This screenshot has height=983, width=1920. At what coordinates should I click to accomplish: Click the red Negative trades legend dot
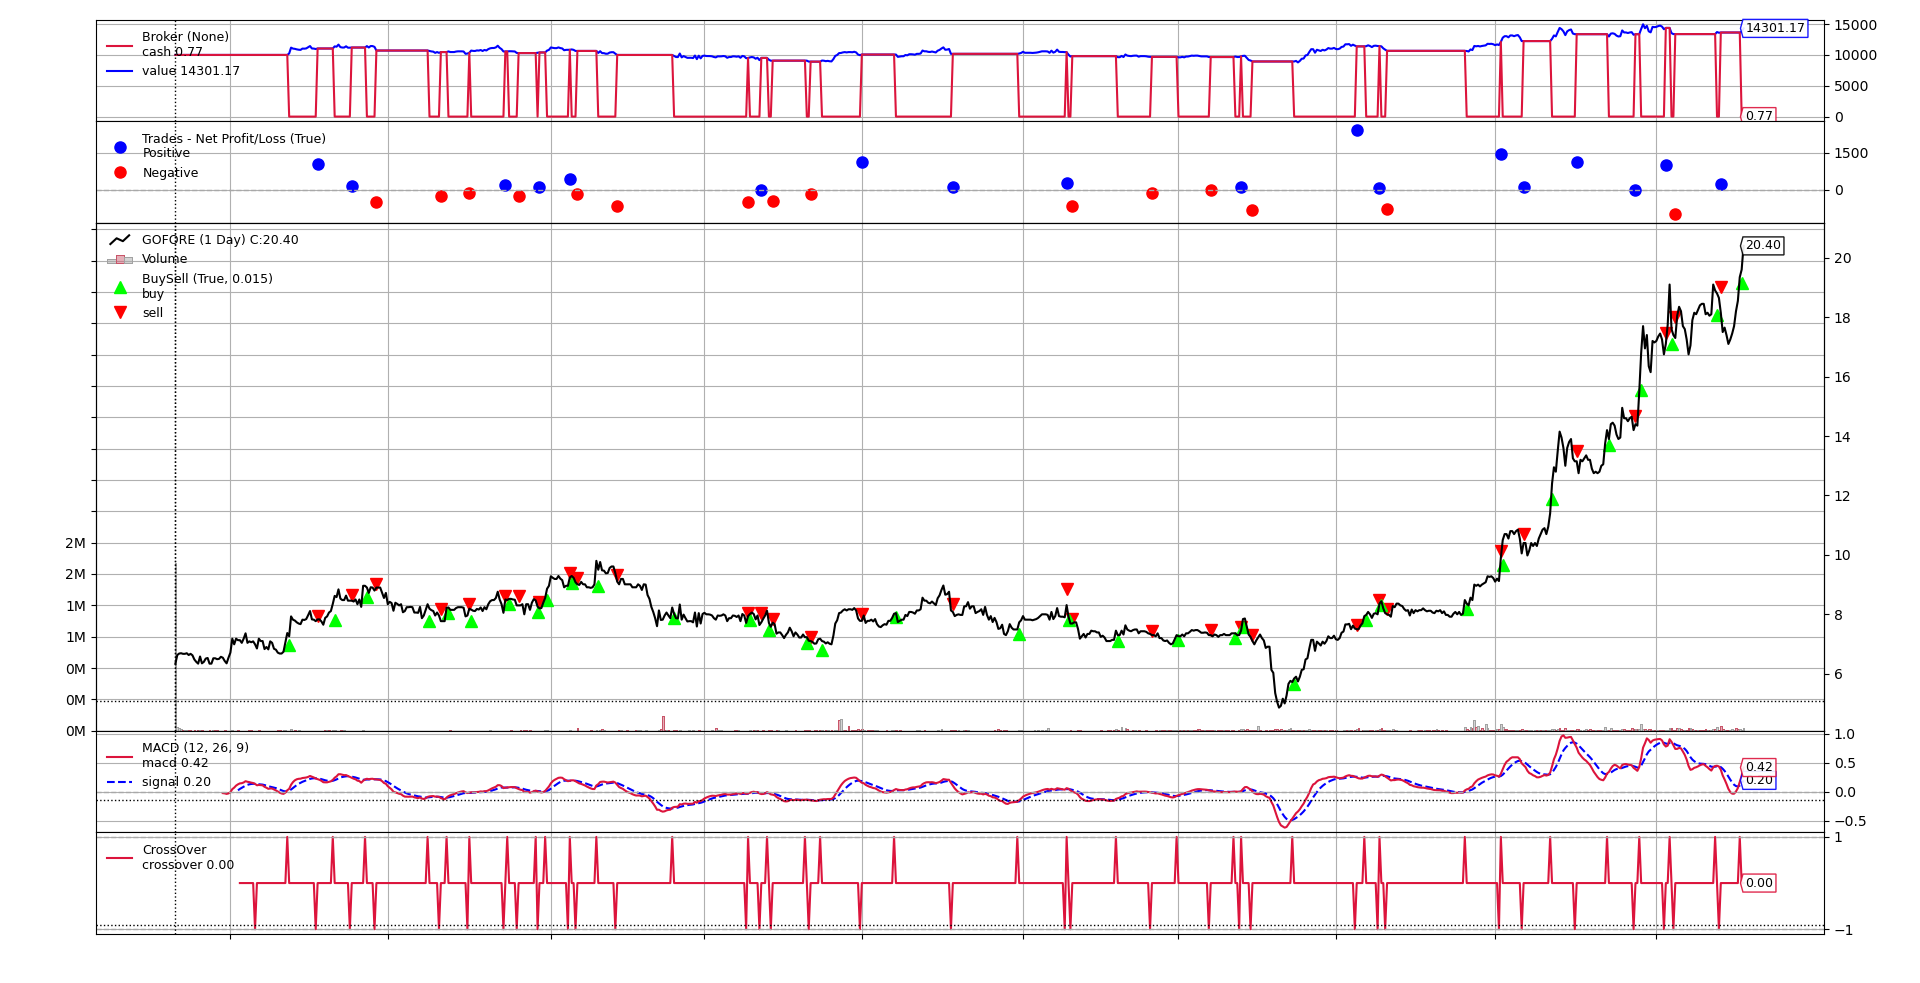120,173
